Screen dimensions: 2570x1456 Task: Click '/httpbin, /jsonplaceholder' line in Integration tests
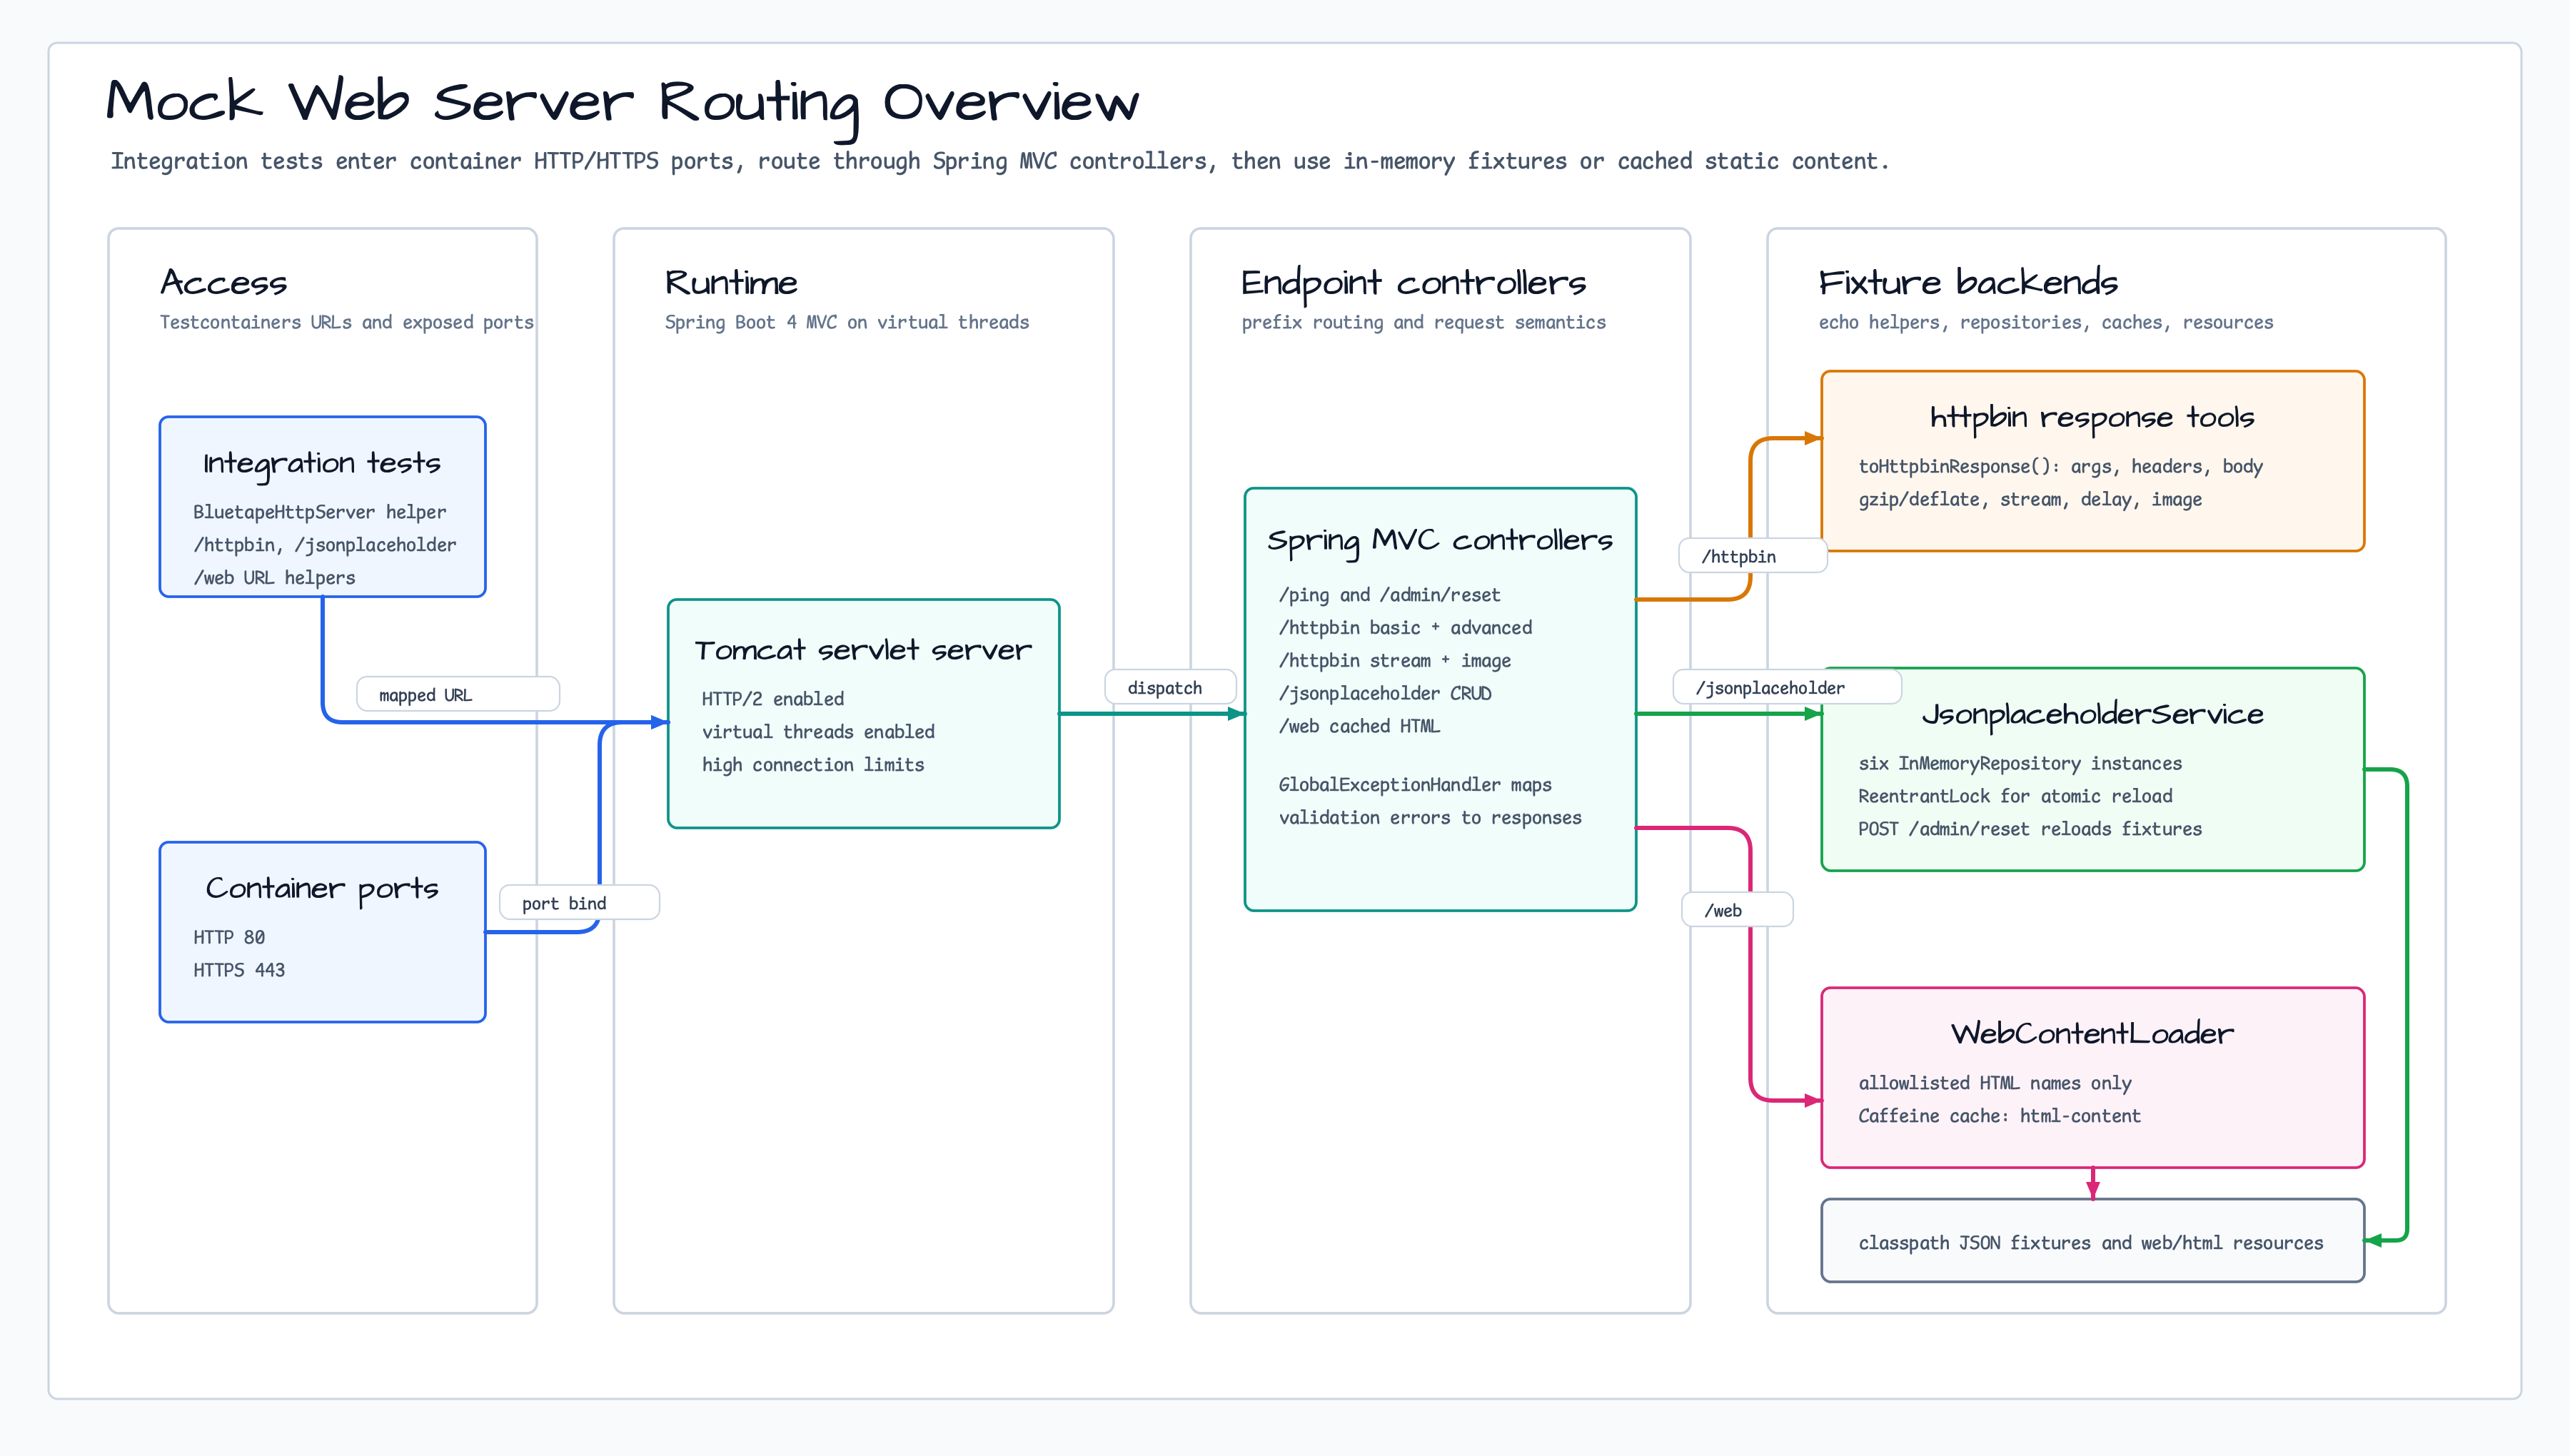(x=324, y=545)
